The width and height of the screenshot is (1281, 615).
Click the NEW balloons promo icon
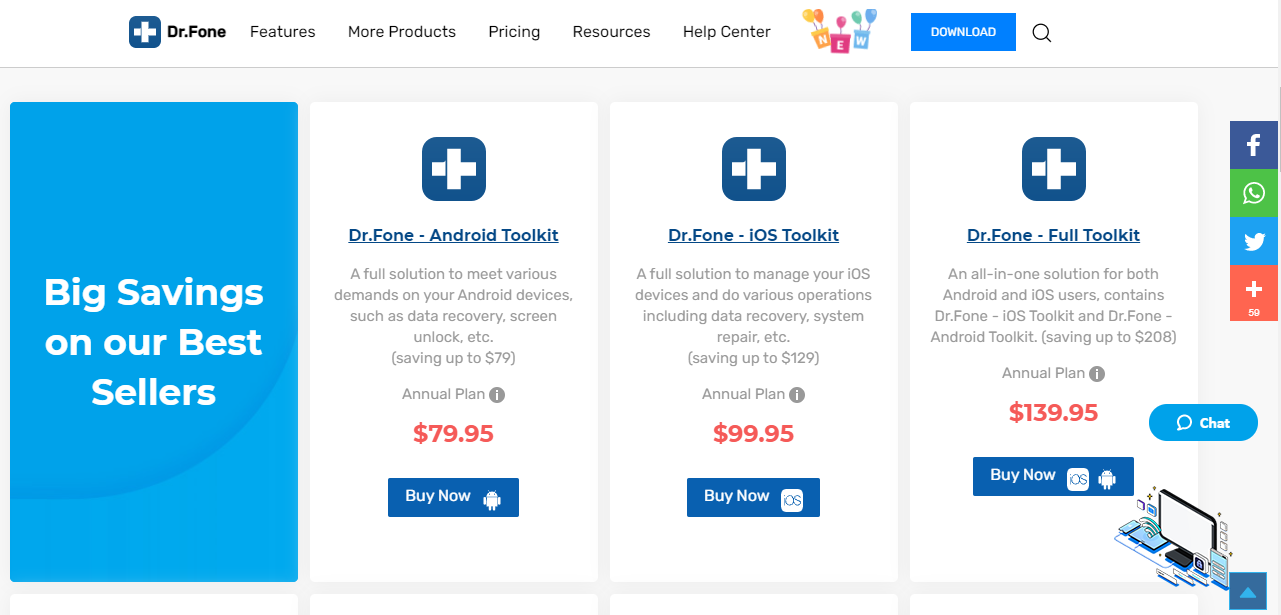840,31
